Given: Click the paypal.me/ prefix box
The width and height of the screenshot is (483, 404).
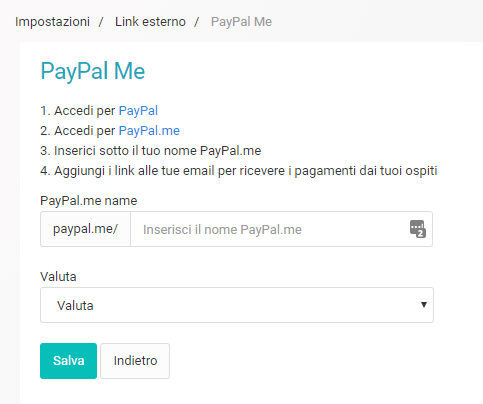Looking at the screenshot, I should [85, 229].
